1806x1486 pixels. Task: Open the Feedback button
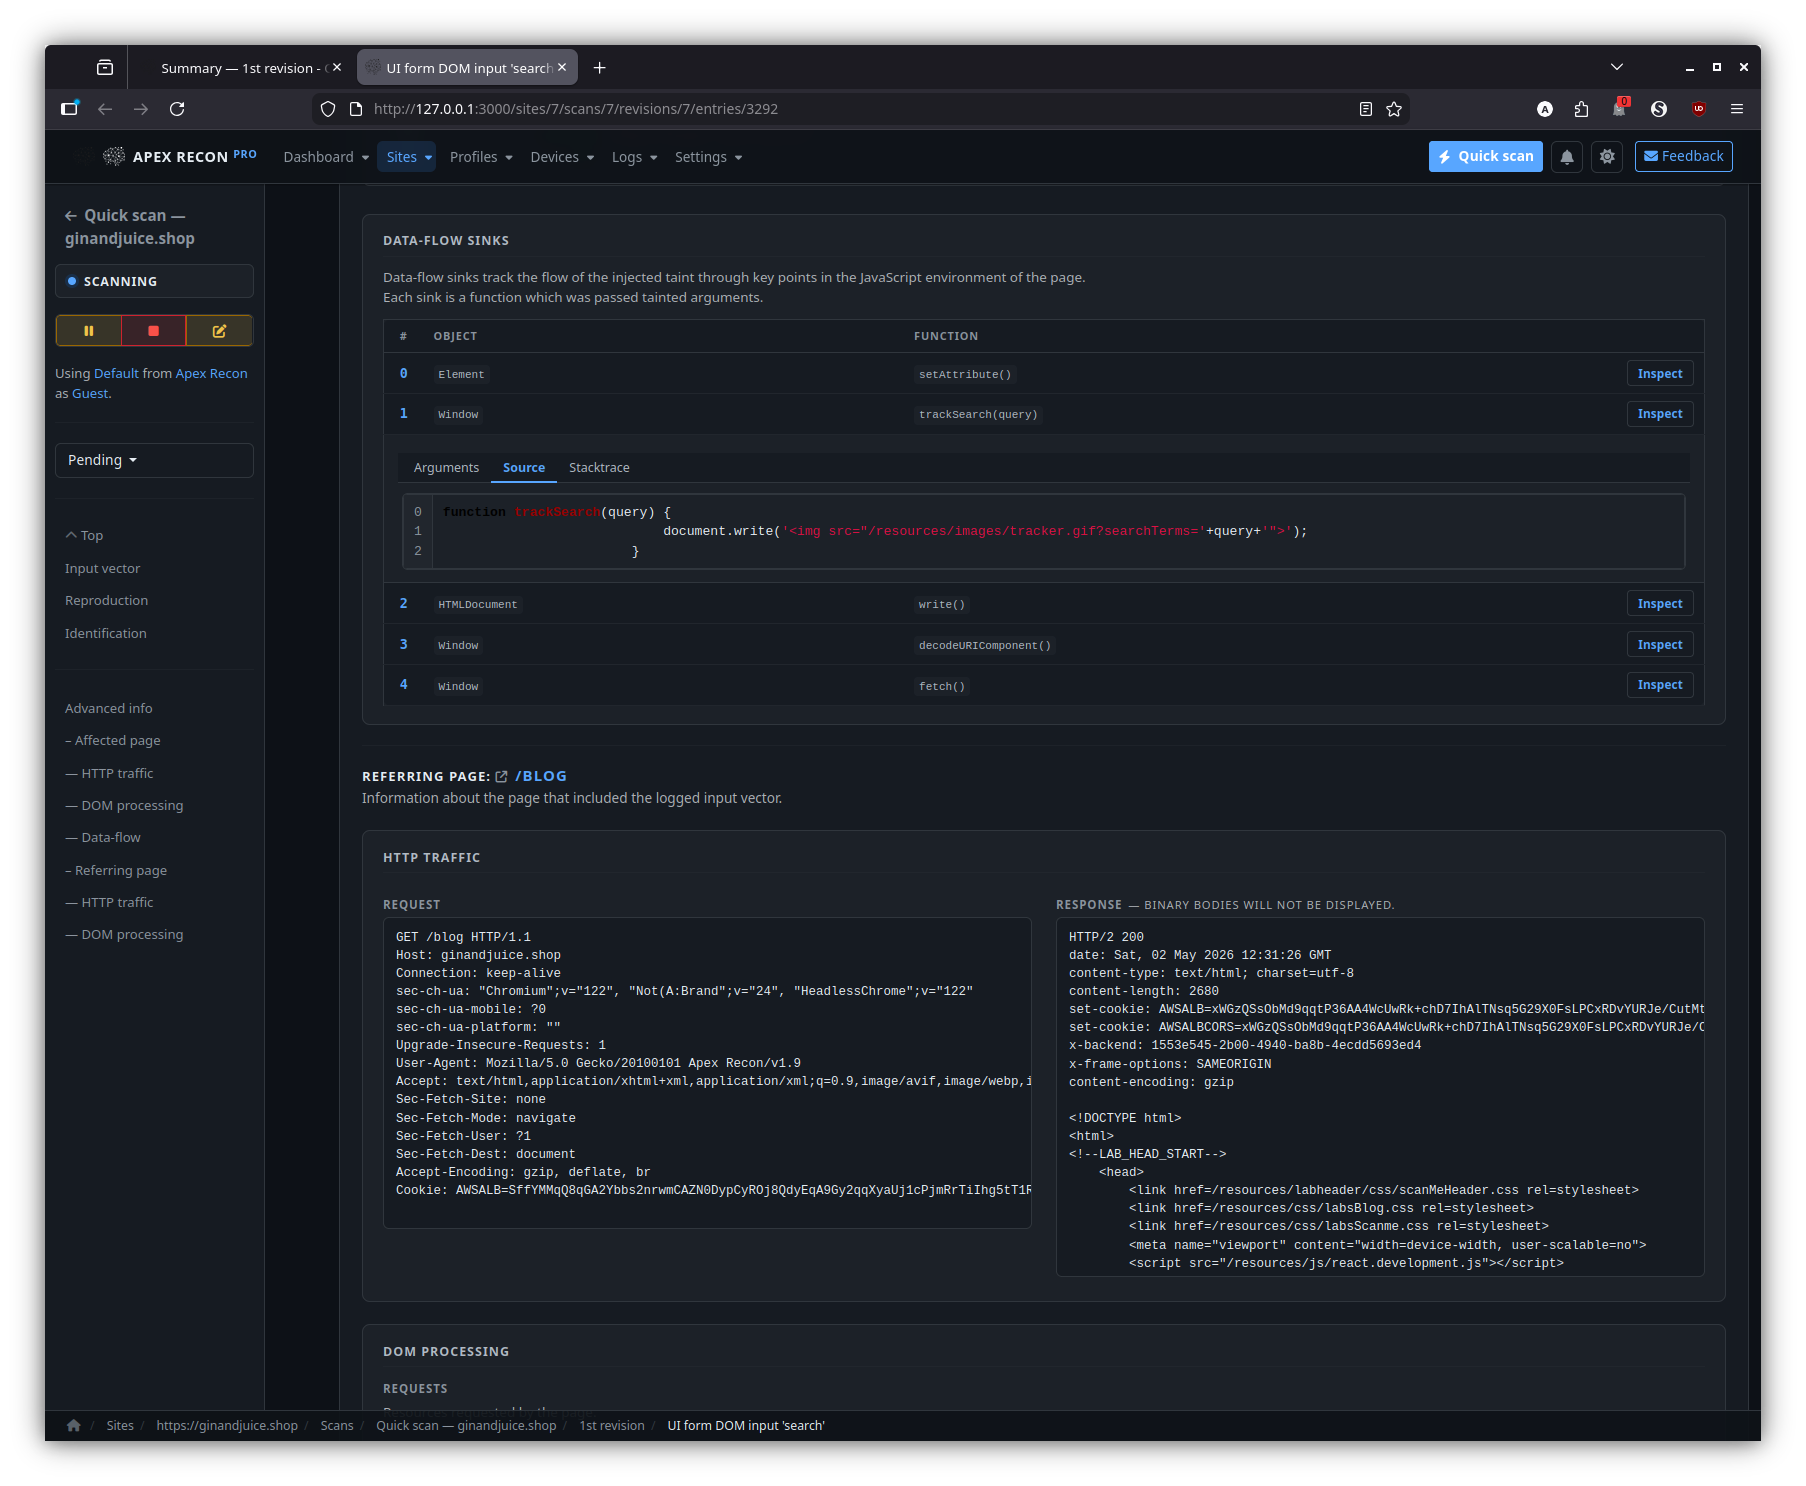pyautogui.click(x=1684, y=157)
